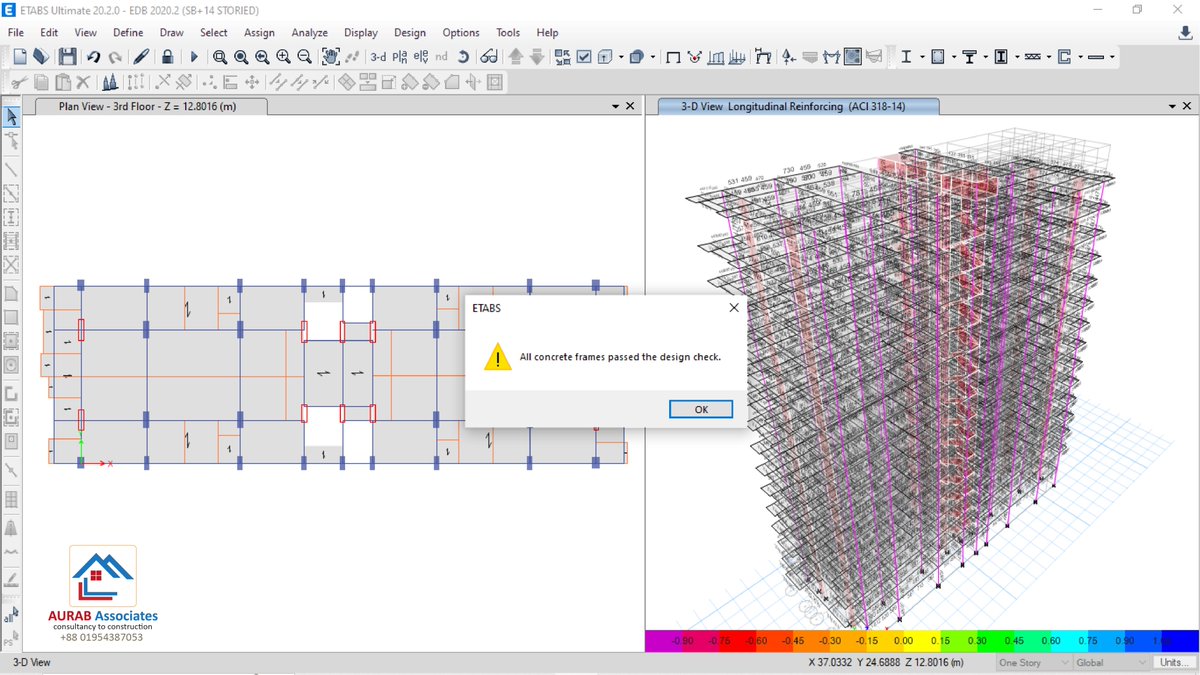Click Show Undeformed Shape frame icon
The image size is (1200, 675).
coord(673,57)
